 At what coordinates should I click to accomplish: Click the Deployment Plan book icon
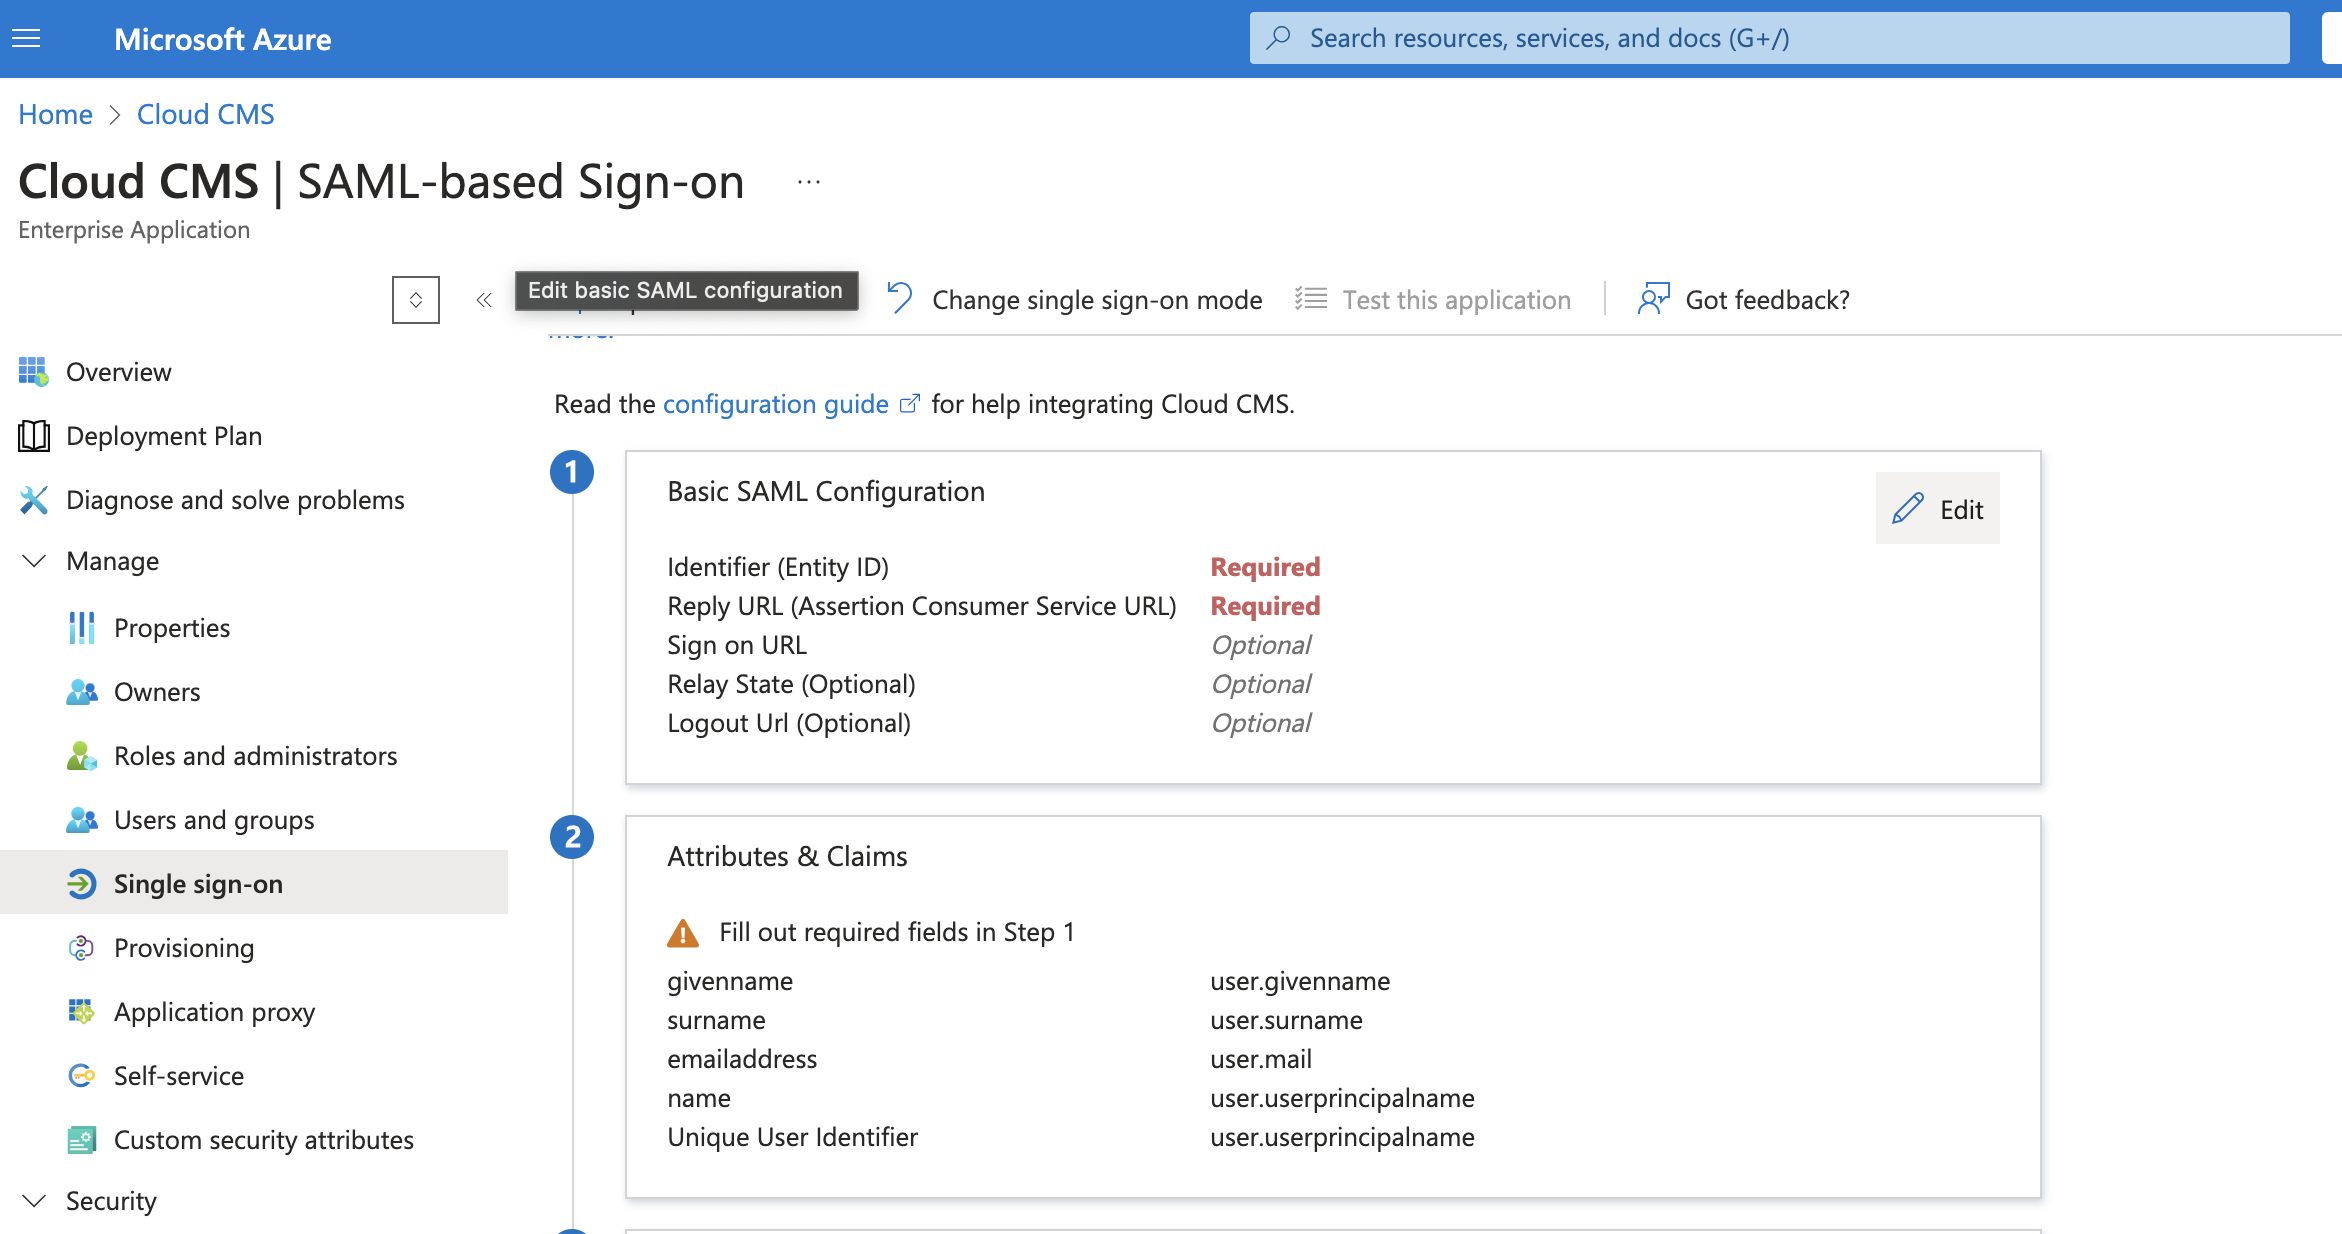pyautogui.click(x=33, y=436)
